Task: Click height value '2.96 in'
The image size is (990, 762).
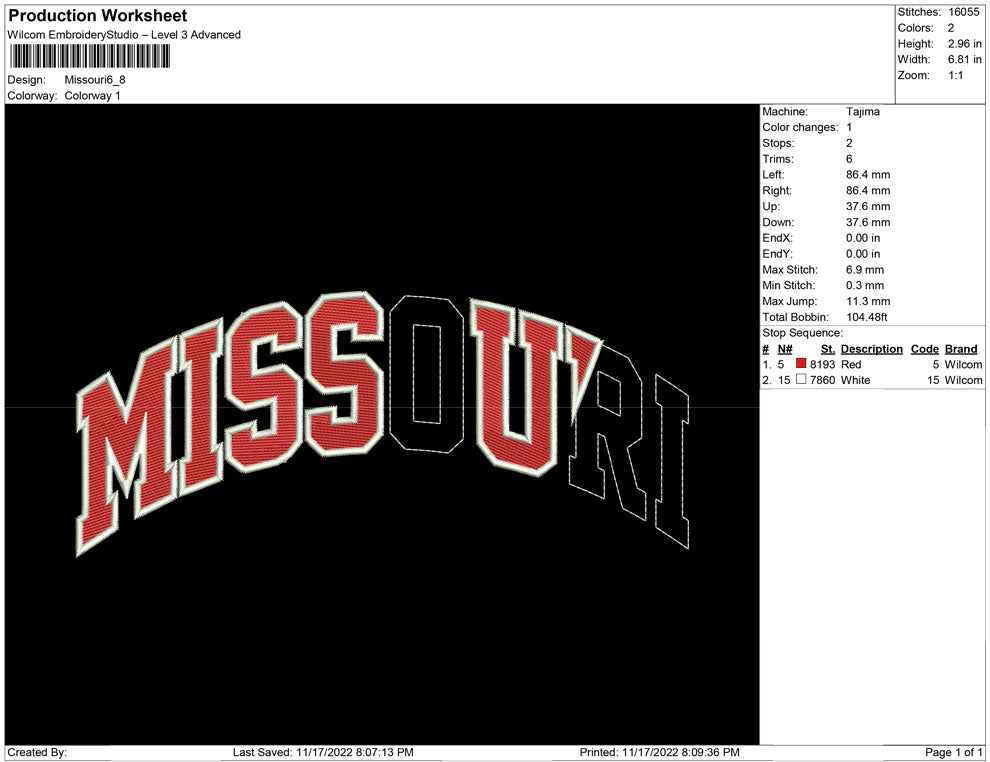Action: pyautogui.click(x=965, y=44)
